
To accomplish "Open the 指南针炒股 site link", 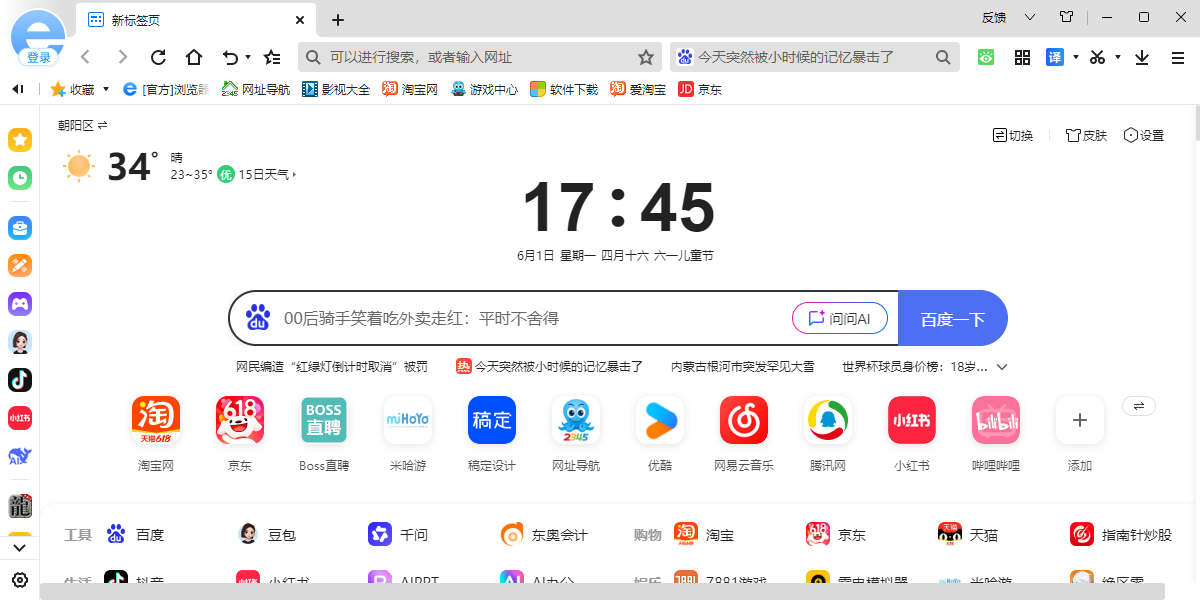I will coord(1120,535).
